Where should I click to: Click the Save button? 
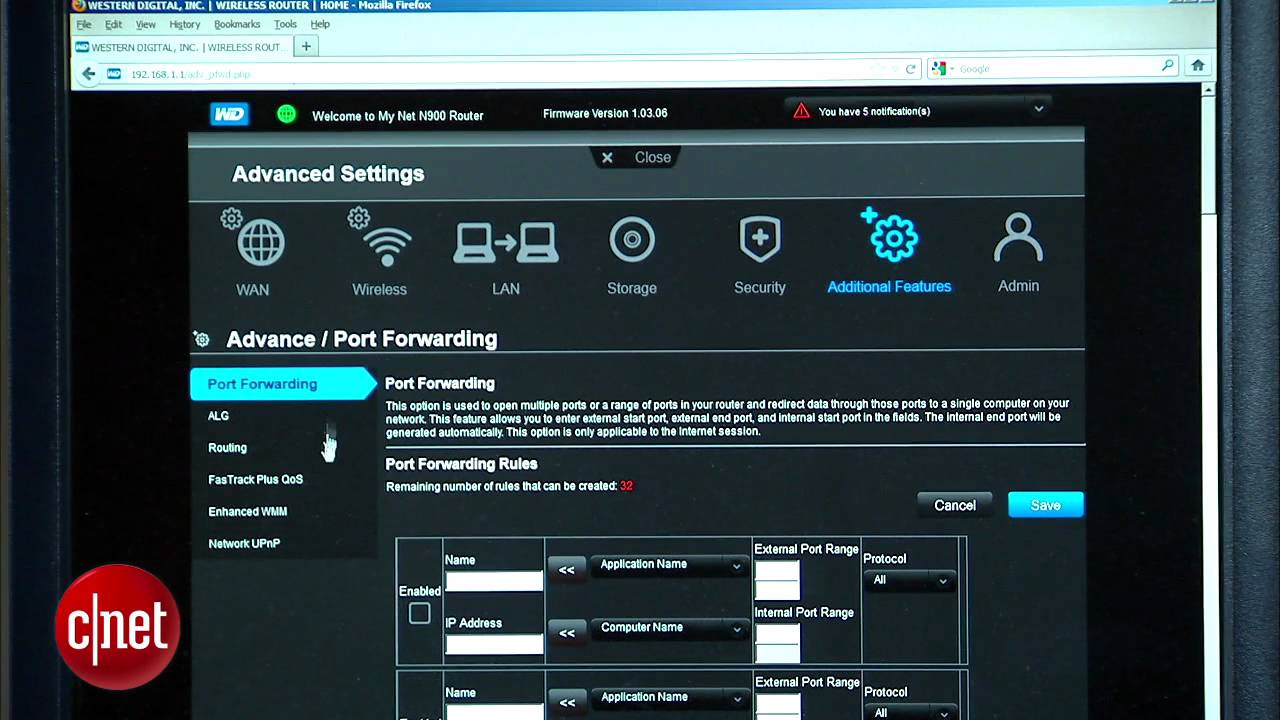tap(1045, 505)
